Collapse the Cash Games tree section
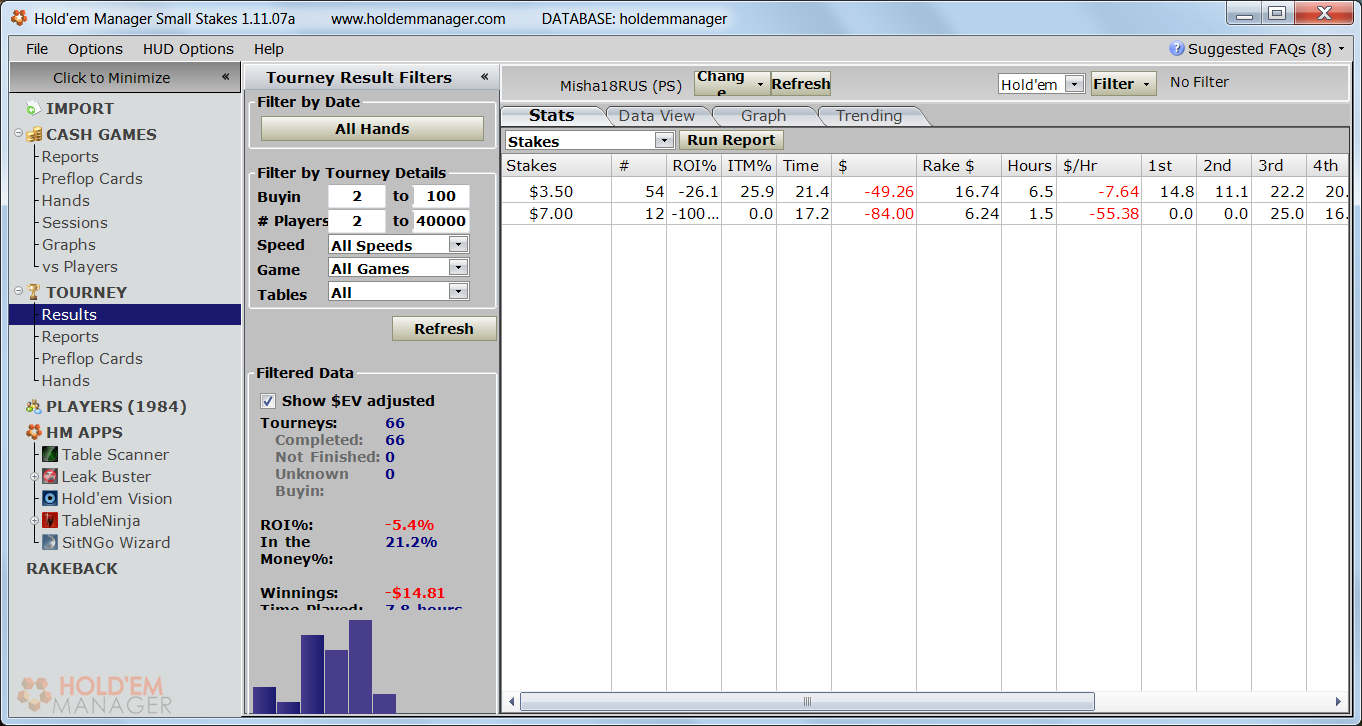This screenshot has width=1362, height=726. (19, 133)
